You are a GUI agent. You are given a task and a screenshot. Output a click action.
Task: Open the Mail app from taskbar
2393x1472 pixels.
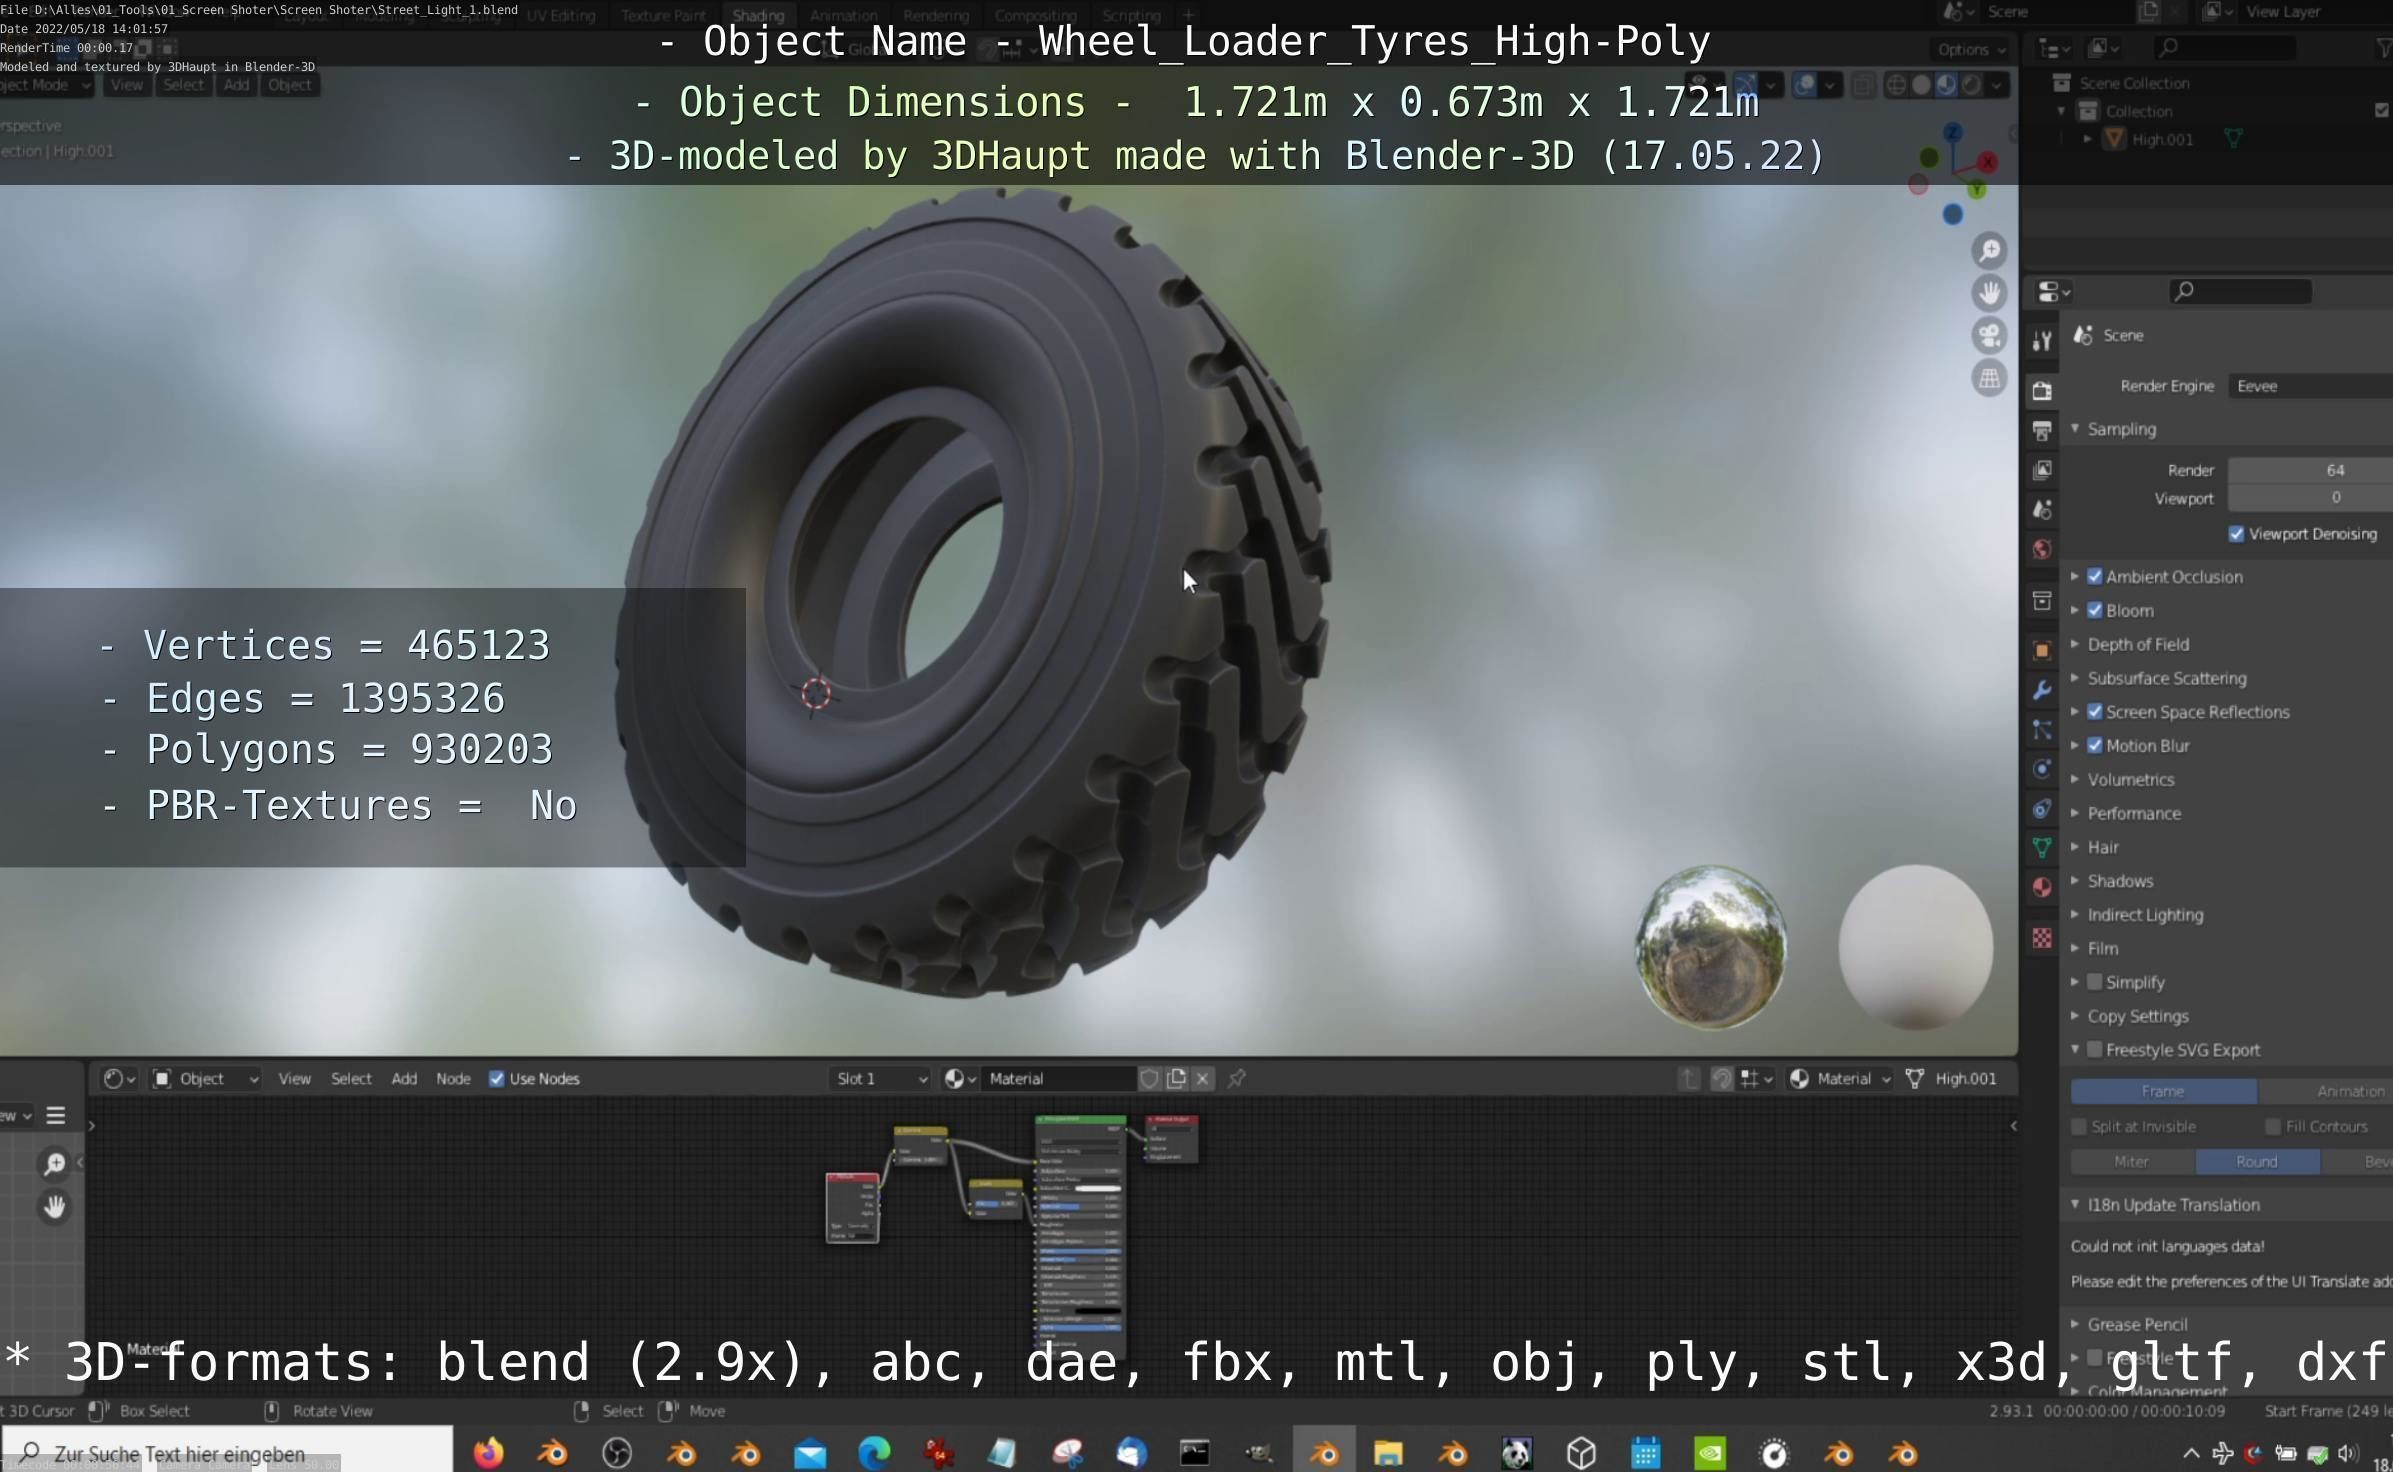coord(810,1452)
